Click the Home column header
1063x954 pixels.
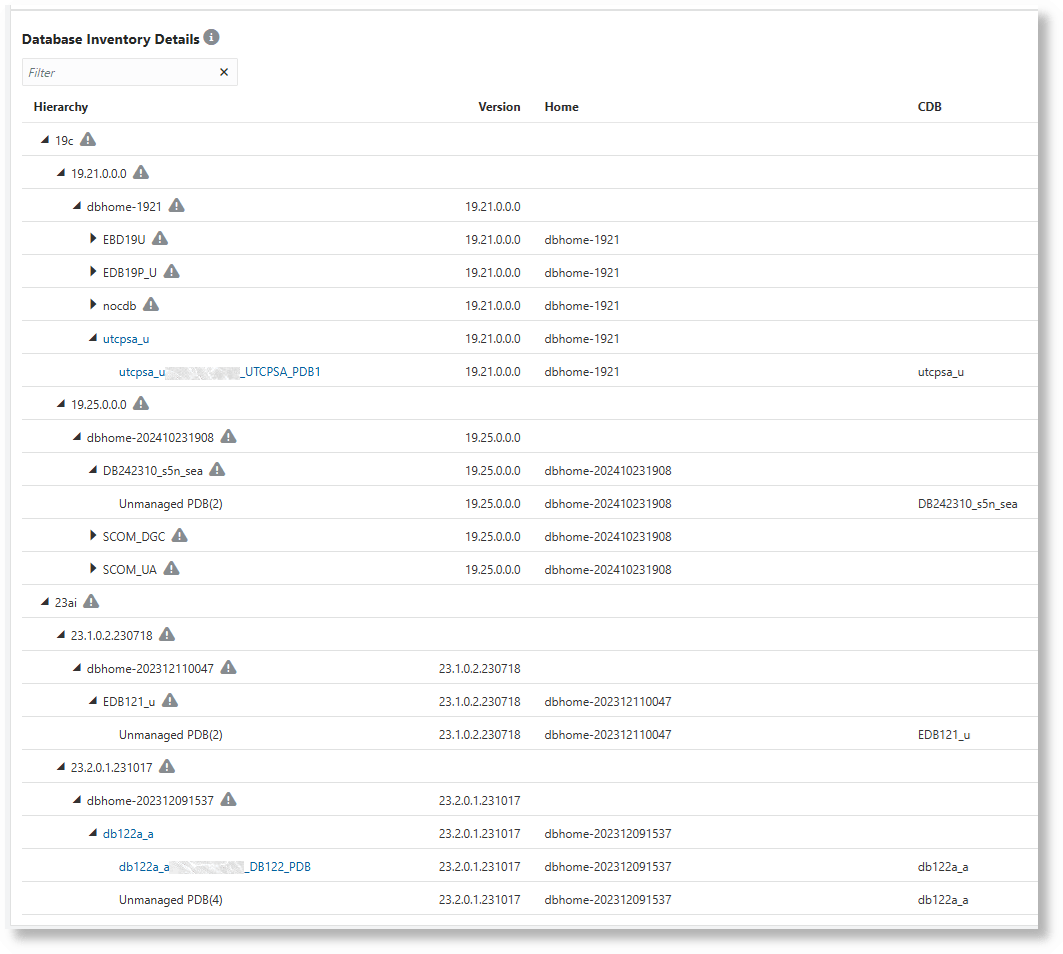pos(561,106)
